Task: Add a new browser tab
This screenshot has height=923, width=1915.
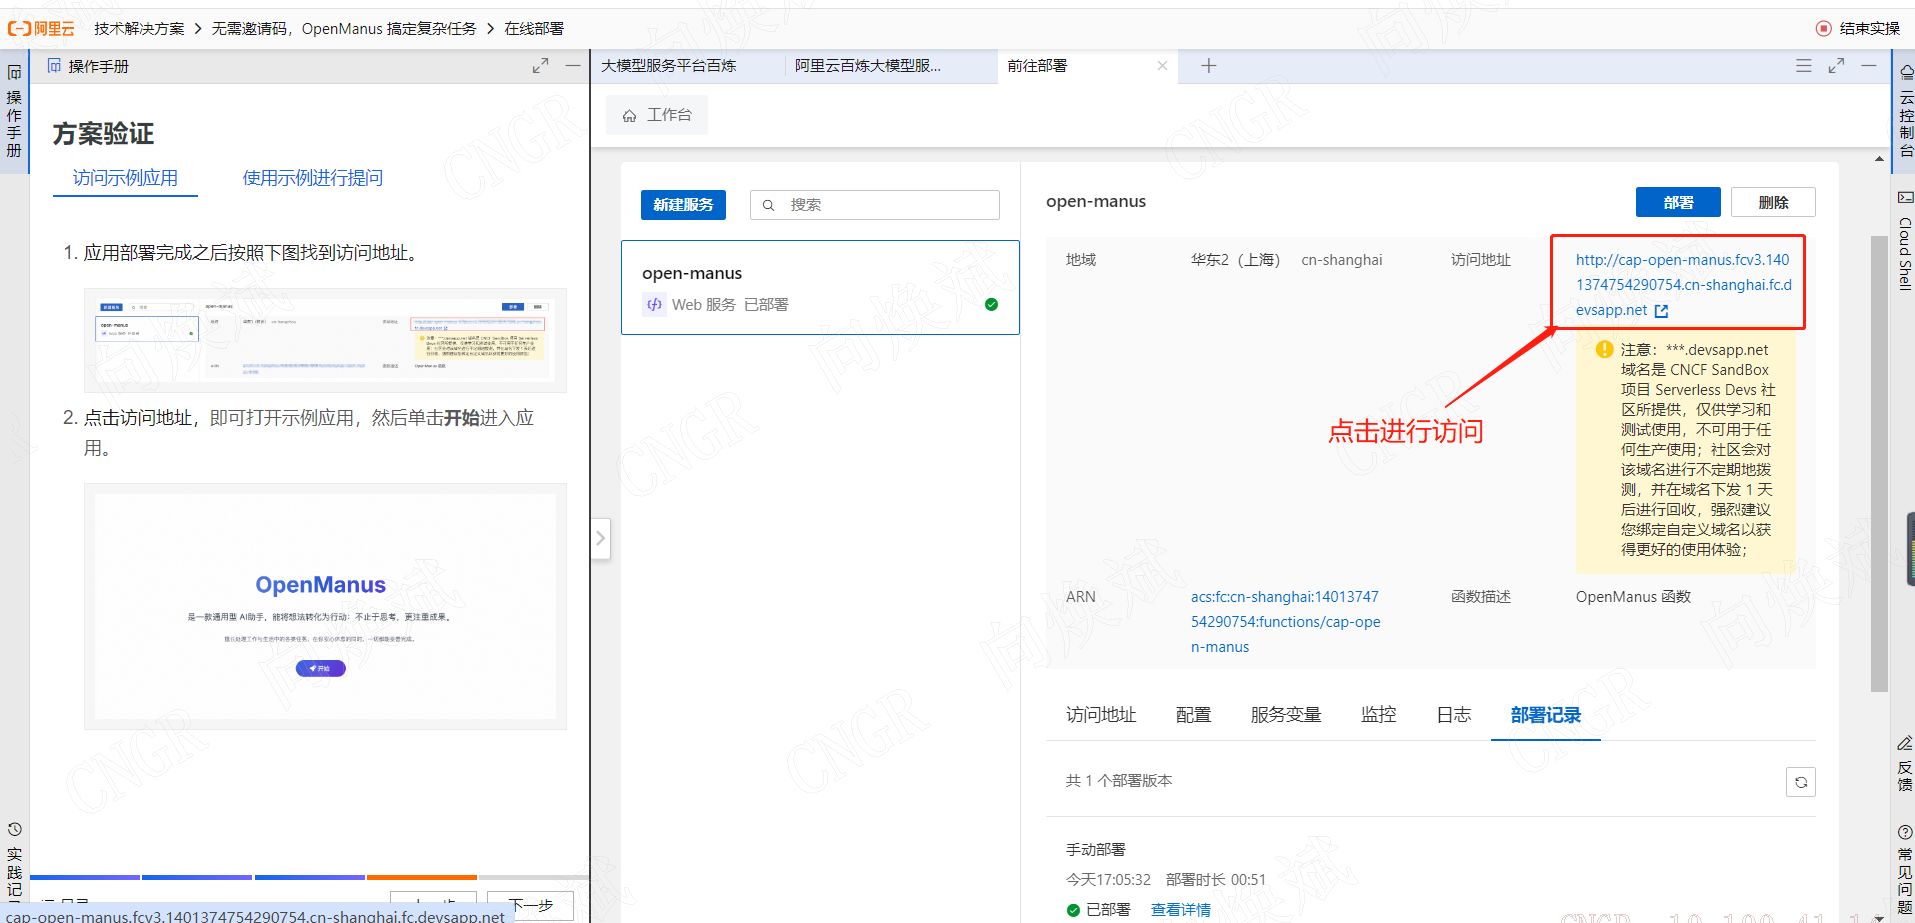Action: [x=1208, y=66]
